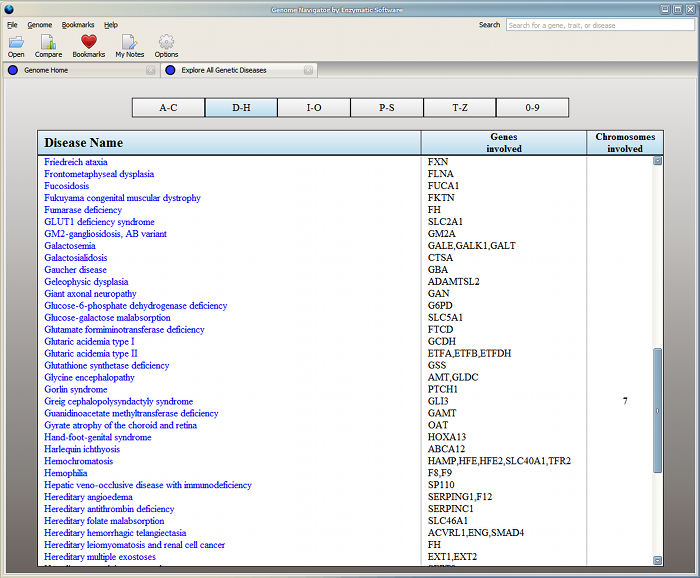Click the vertical scrollbar thumb

[x=658, y=410]
